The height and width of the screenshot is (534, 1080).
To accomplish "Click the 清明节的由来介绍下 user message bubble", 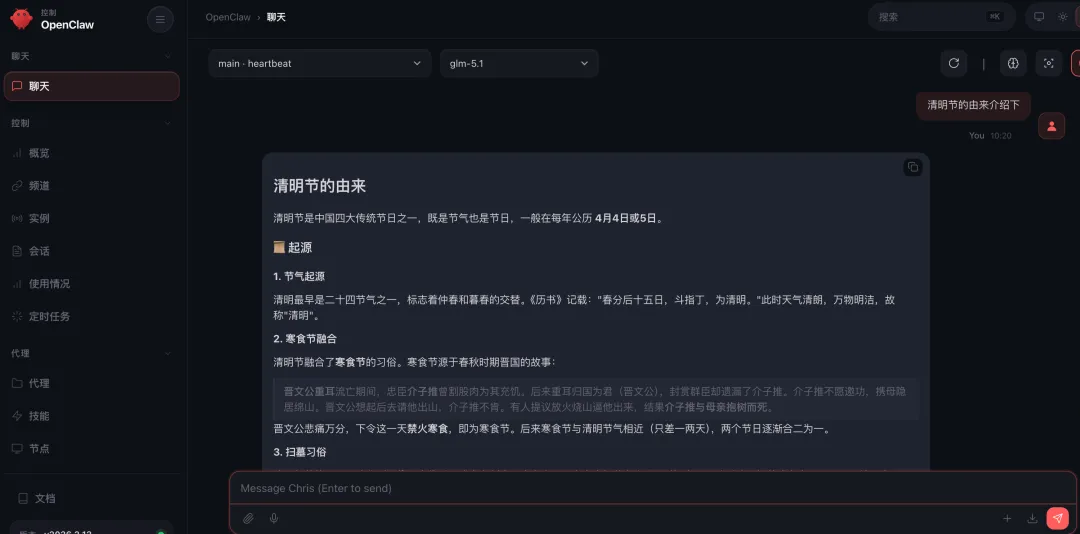I will pyautogui.click(x=973, y=105).
